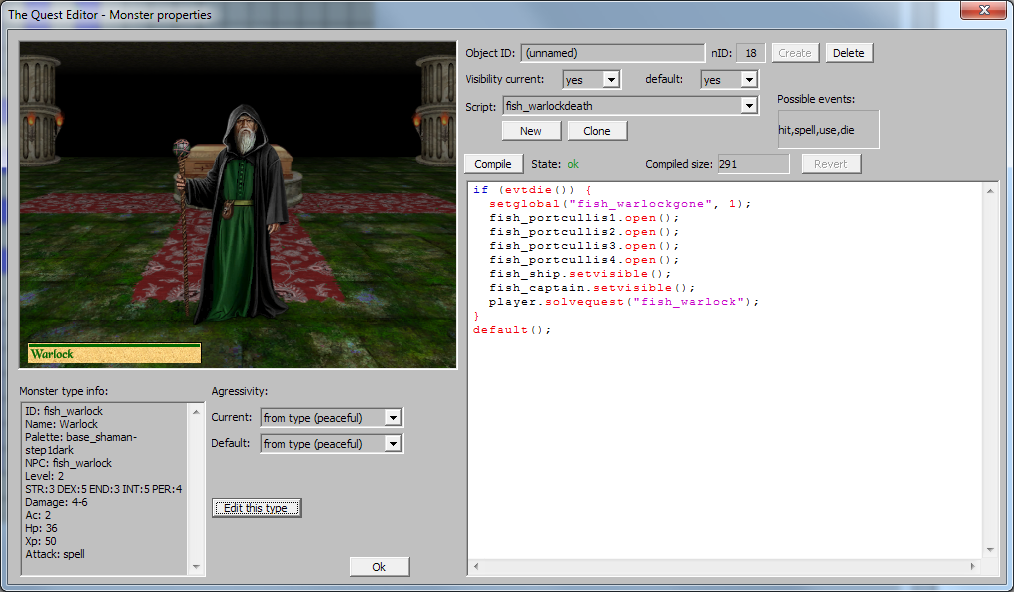This screenshot has height=592, width=1014.
Task: Open the Visibility current dropdown
Action: point(611,80)
